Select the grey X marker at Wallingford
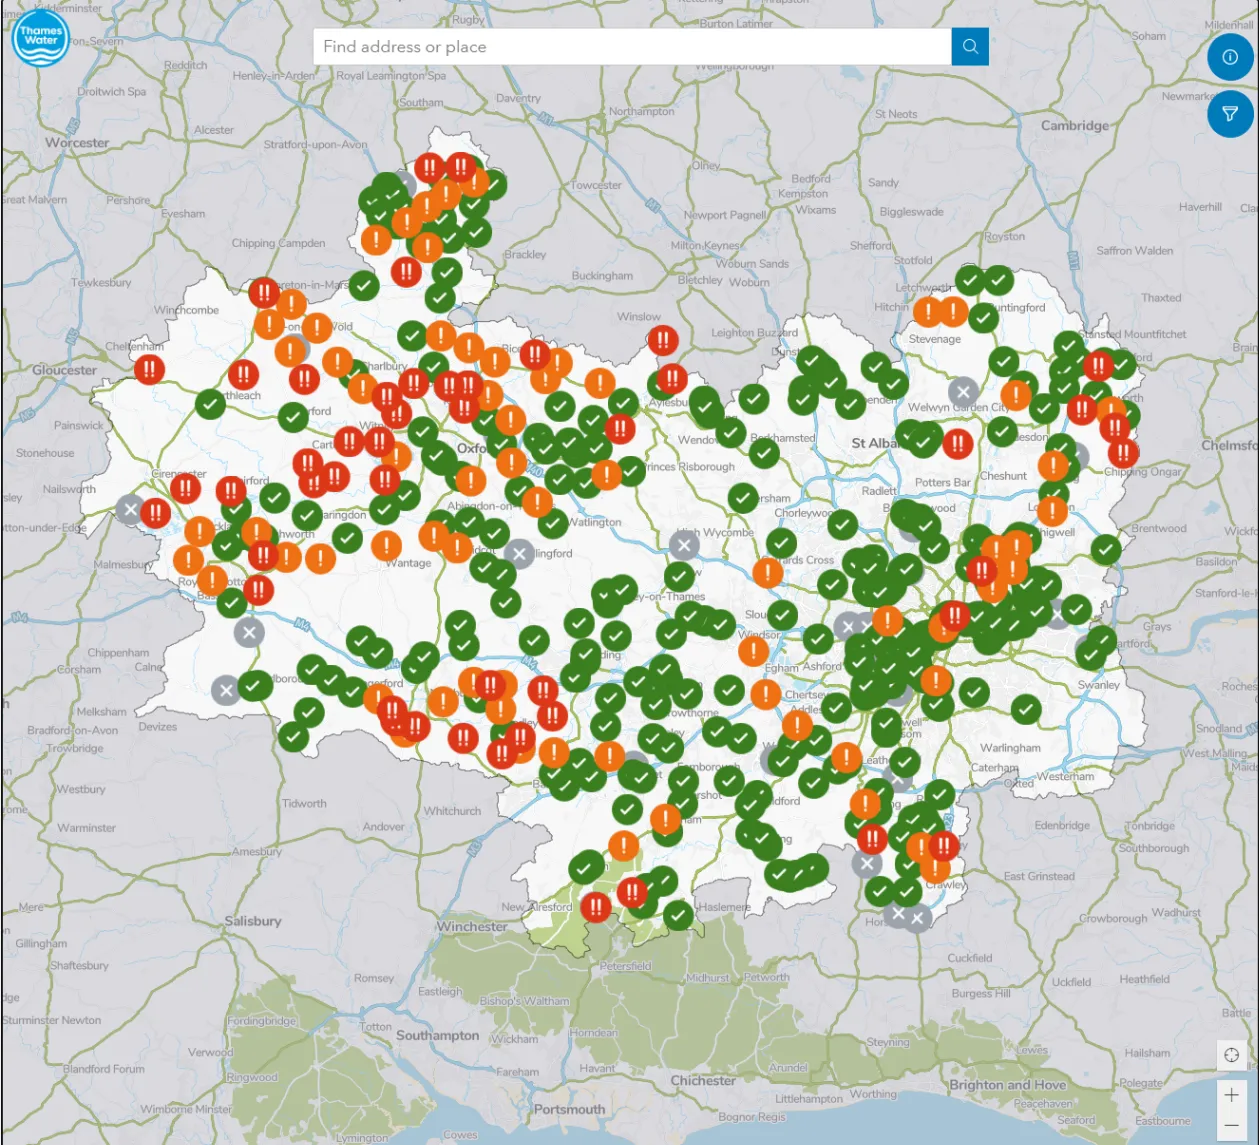 519,553
